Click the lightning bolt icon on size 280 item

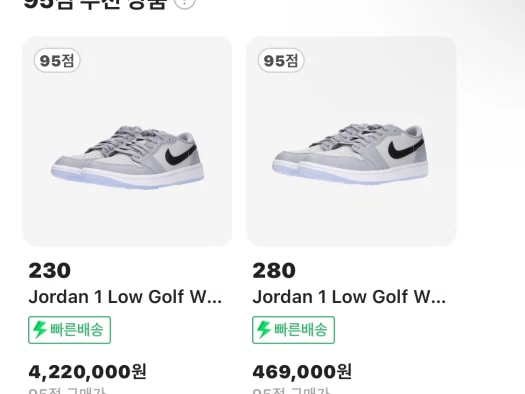coord(264,329)
